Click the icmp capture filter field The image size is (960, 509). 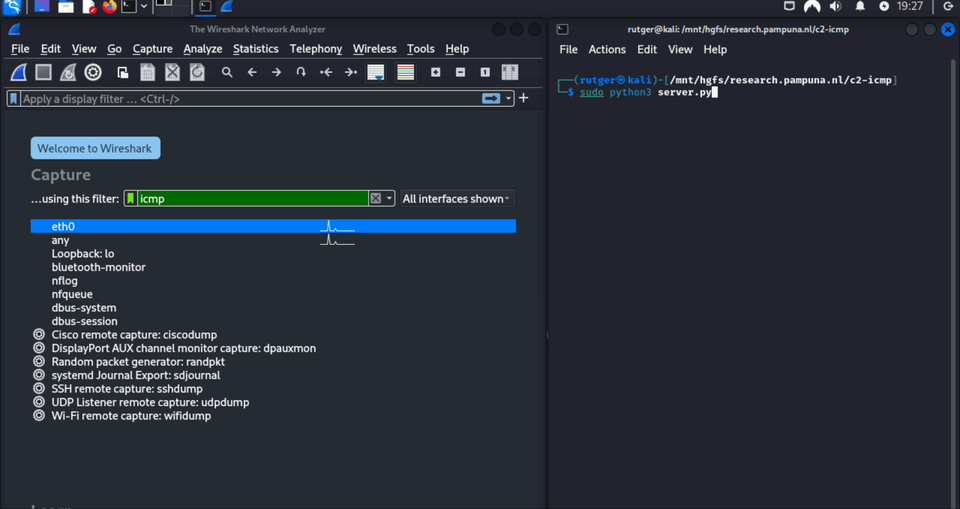point(252,198)
